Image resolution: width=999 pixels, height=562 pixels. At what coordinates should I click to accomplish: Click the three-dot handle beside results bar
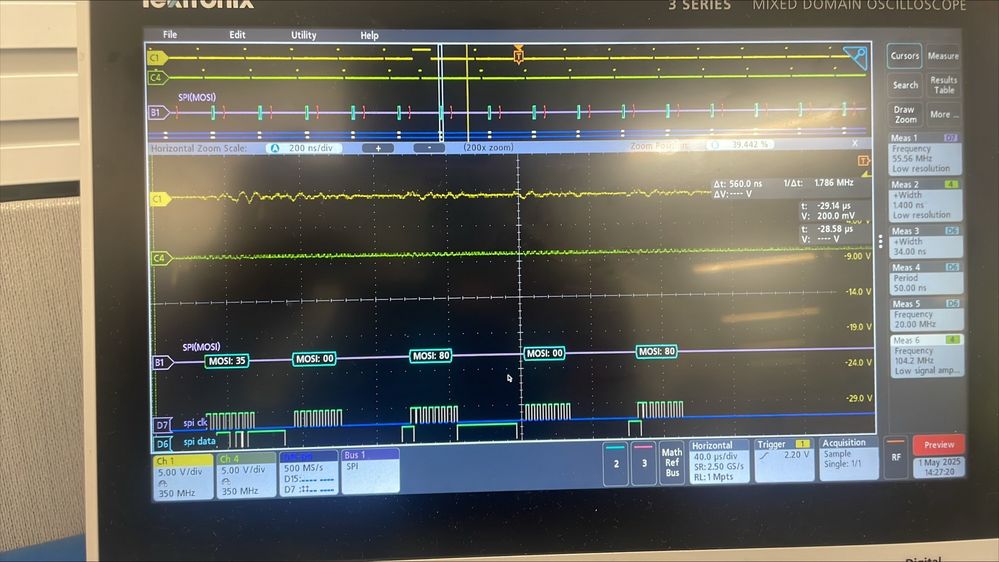click(x=880, y=241)
